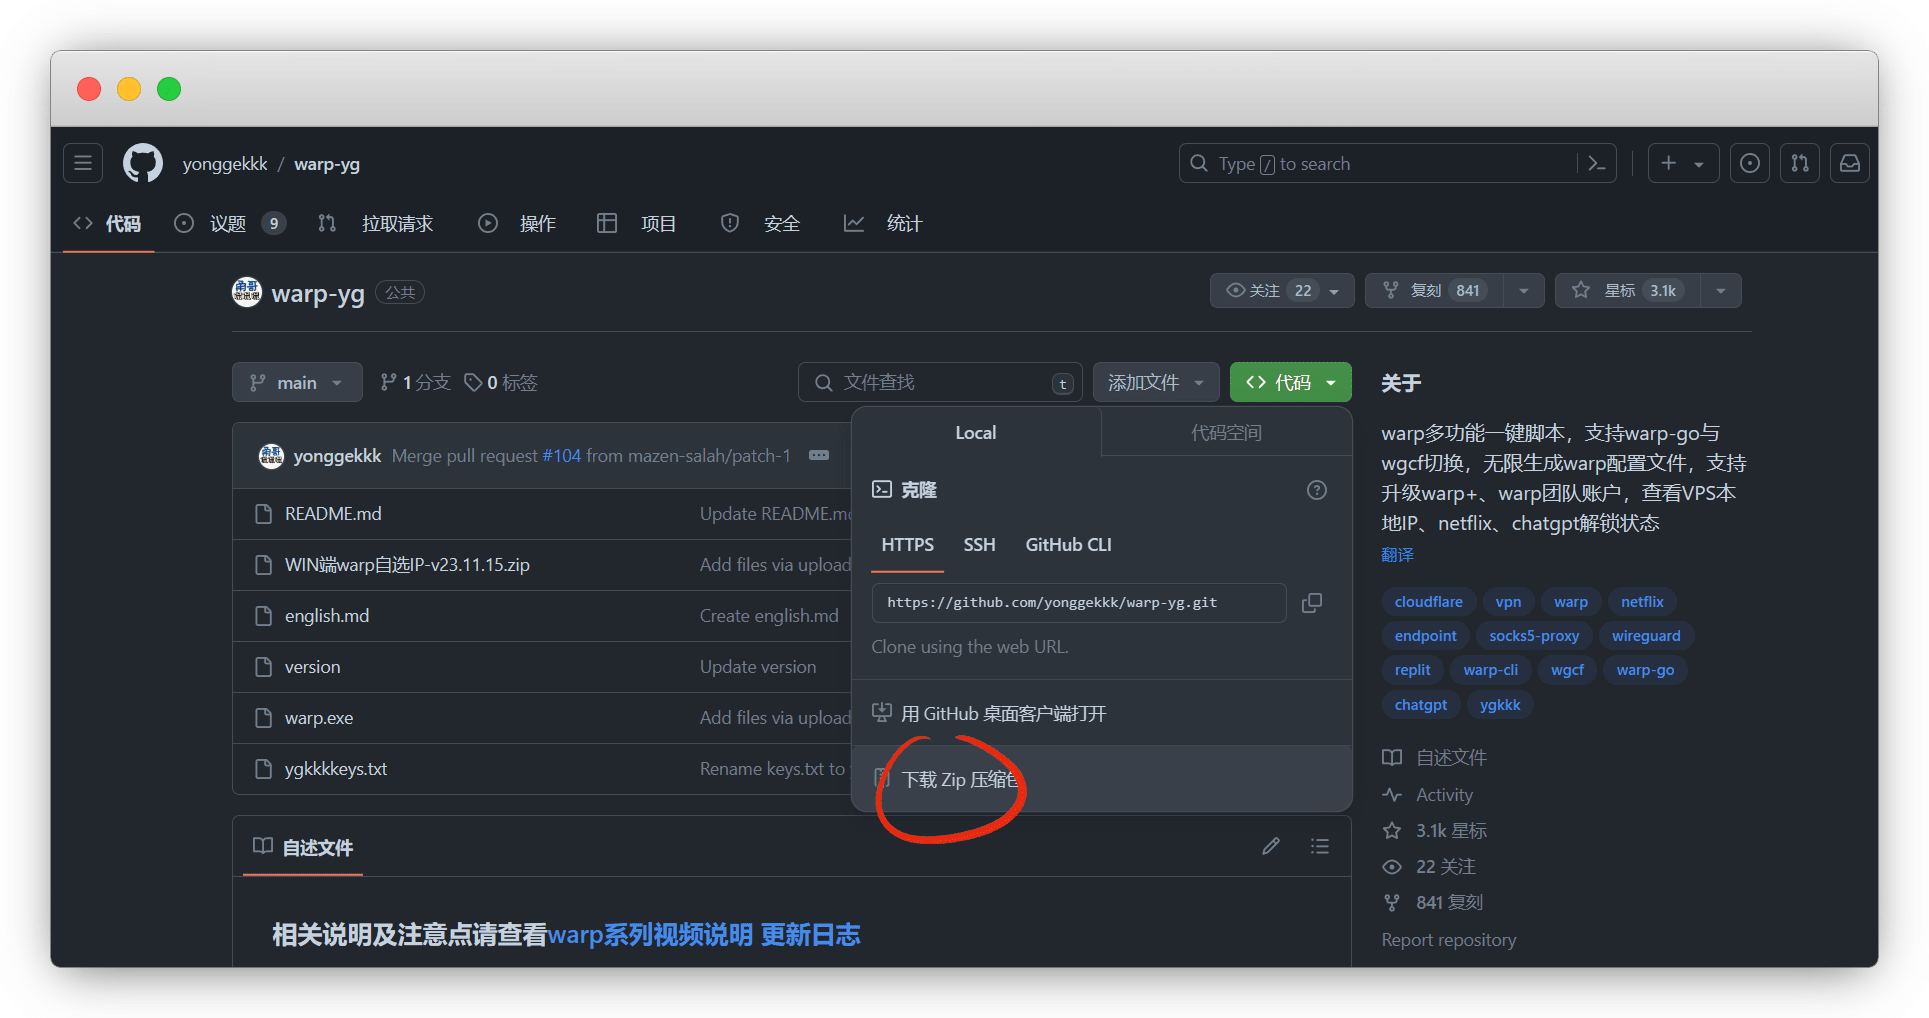Star the warp-yg repository
Image resolution: width=1929 pixels, height=1018 pixels.
click(x=1628, y=291)
